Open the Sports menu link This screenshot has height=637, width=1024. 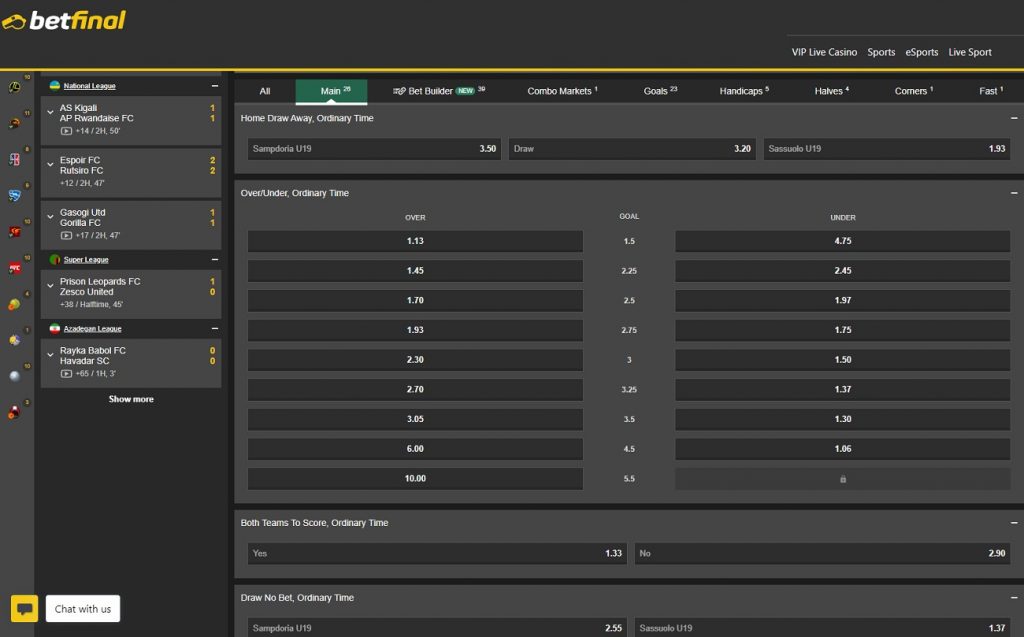(881, 52)
